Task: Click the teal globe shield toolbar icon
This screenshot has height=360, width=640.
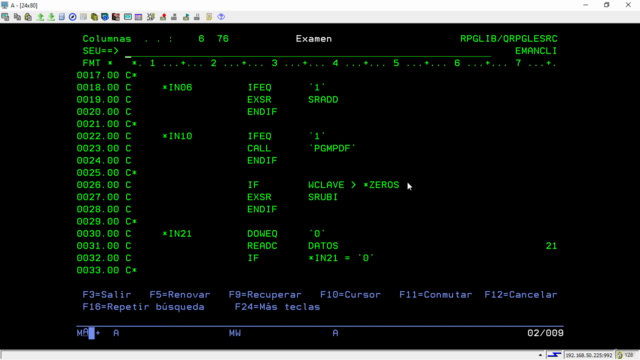Action: [105, 17]
